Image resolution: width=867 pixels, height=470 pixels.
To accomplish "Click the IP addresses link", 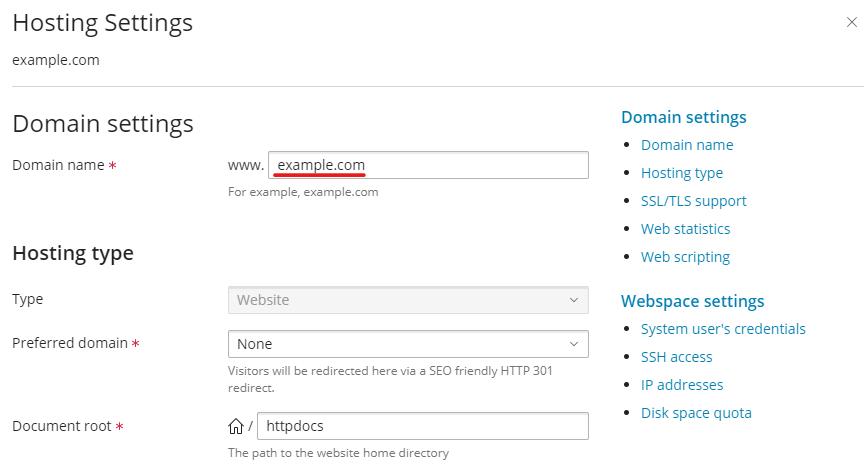I will tap(681, 385).
